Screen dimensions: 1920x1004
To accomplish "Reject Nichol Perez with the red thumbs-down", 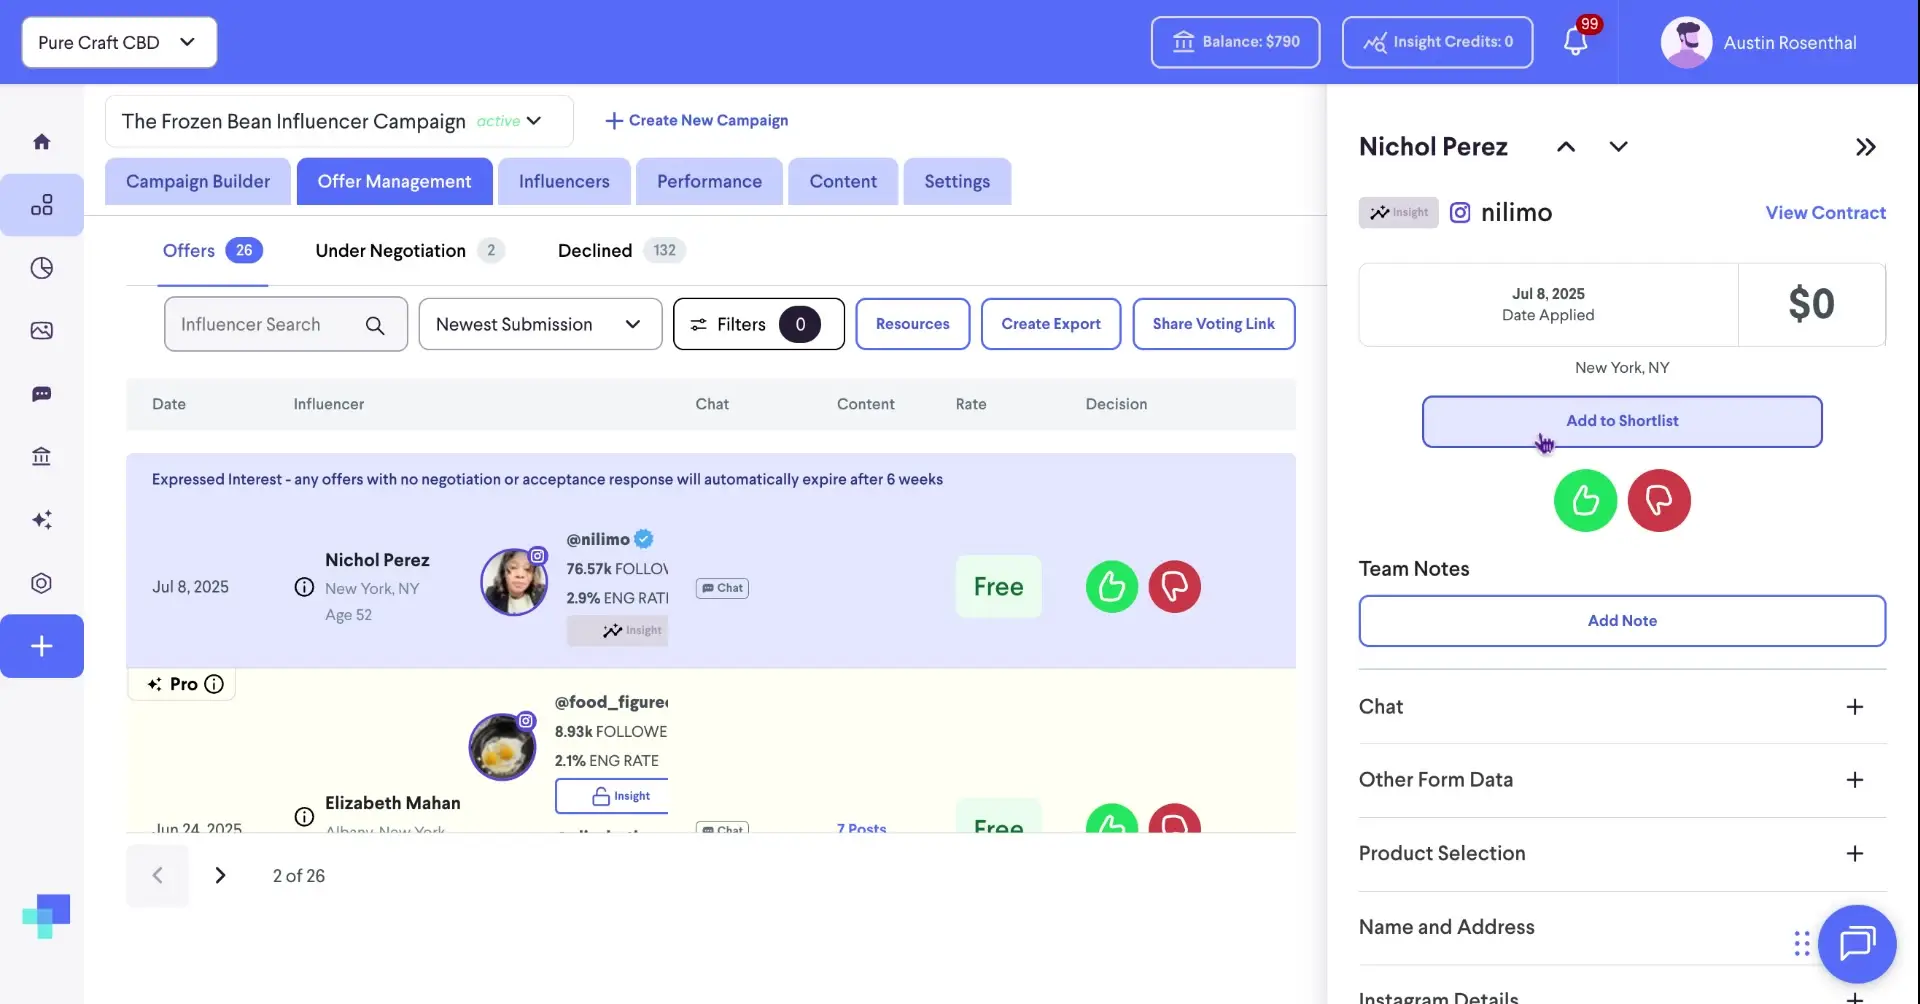I will tap(1659, 500).
